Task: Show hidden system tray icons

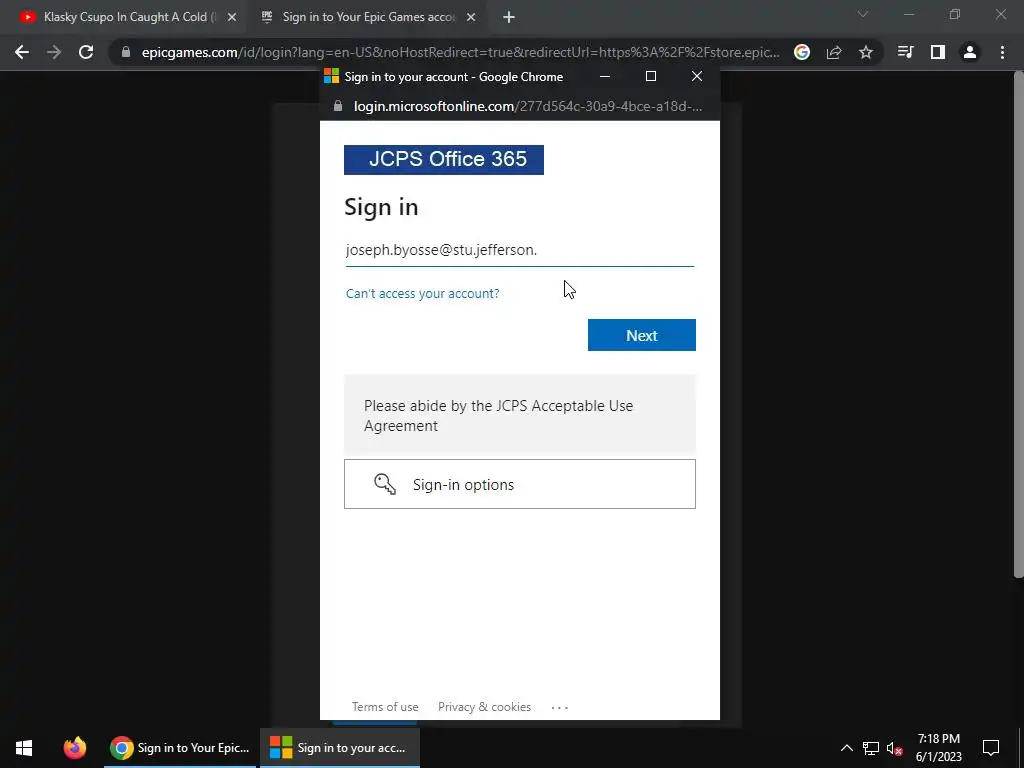Action: (846, 748)
